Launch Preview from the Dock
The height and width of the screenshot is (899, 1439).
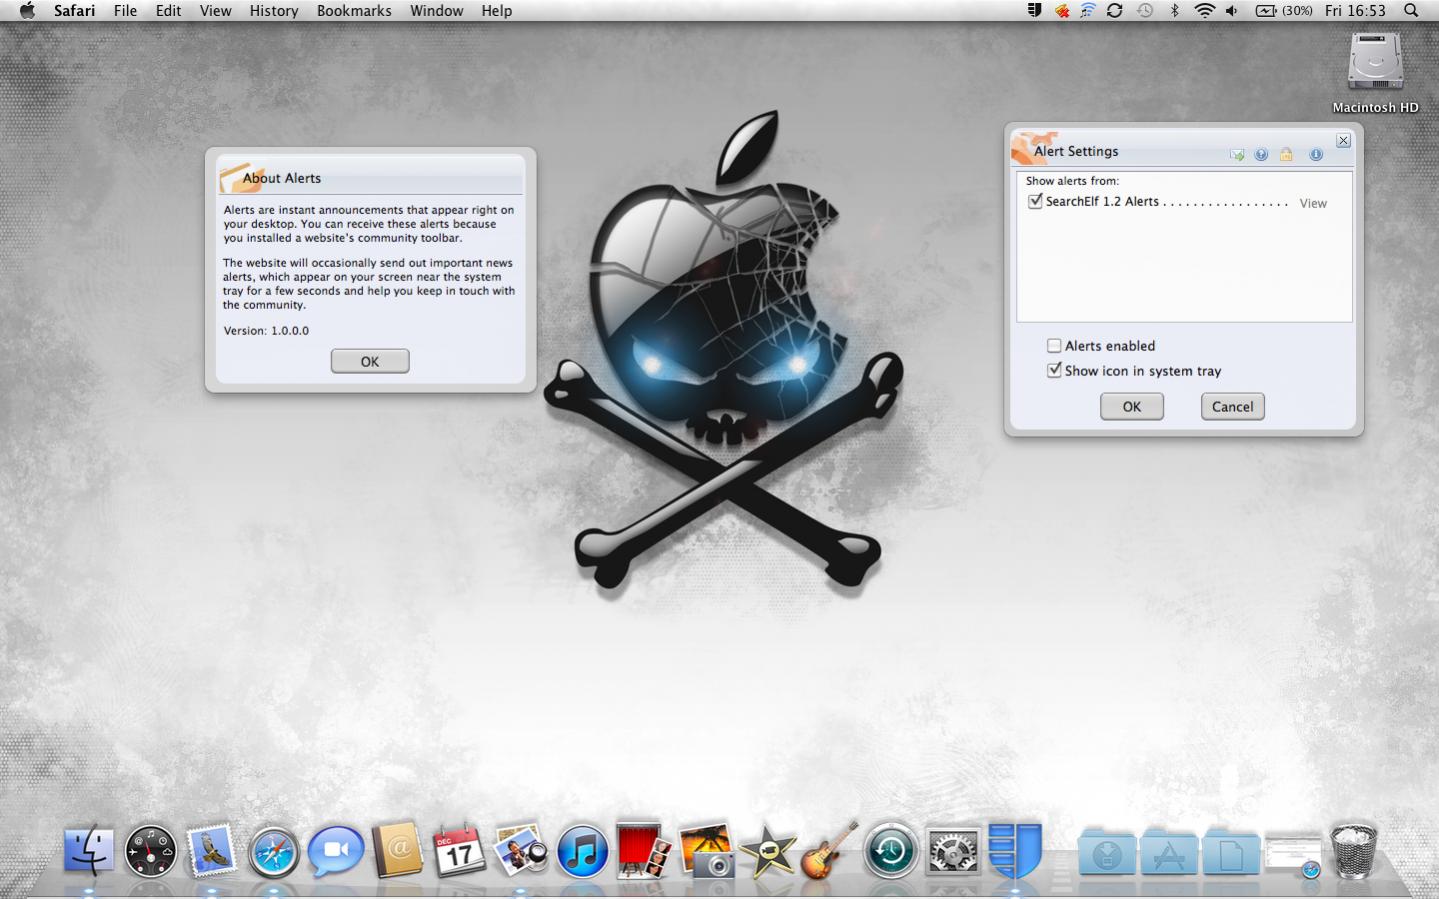click(521, 851)
